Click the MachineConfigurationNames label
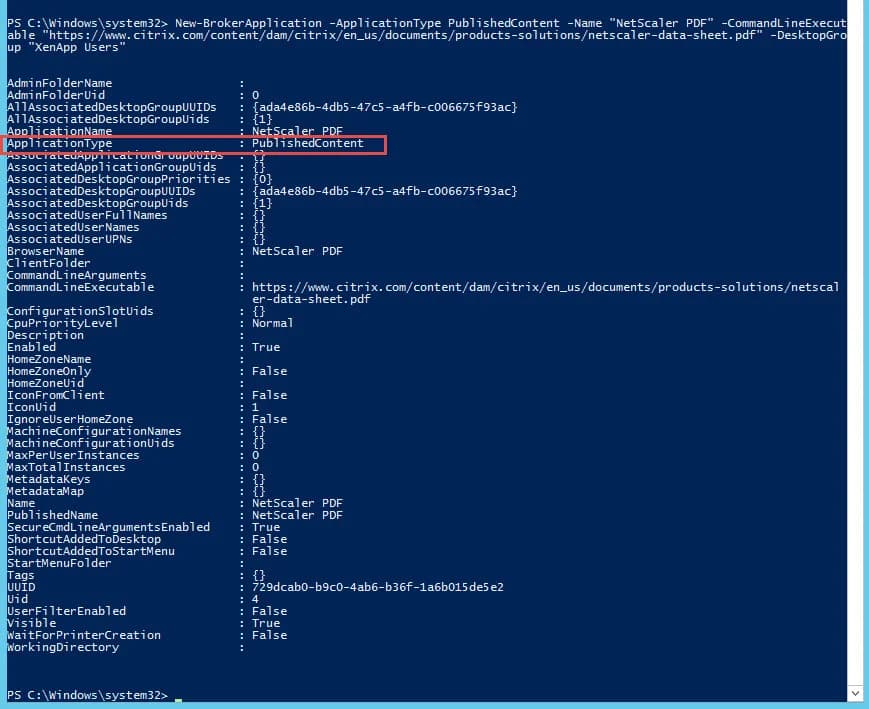 pyautogui.click(x=94, y=431)
